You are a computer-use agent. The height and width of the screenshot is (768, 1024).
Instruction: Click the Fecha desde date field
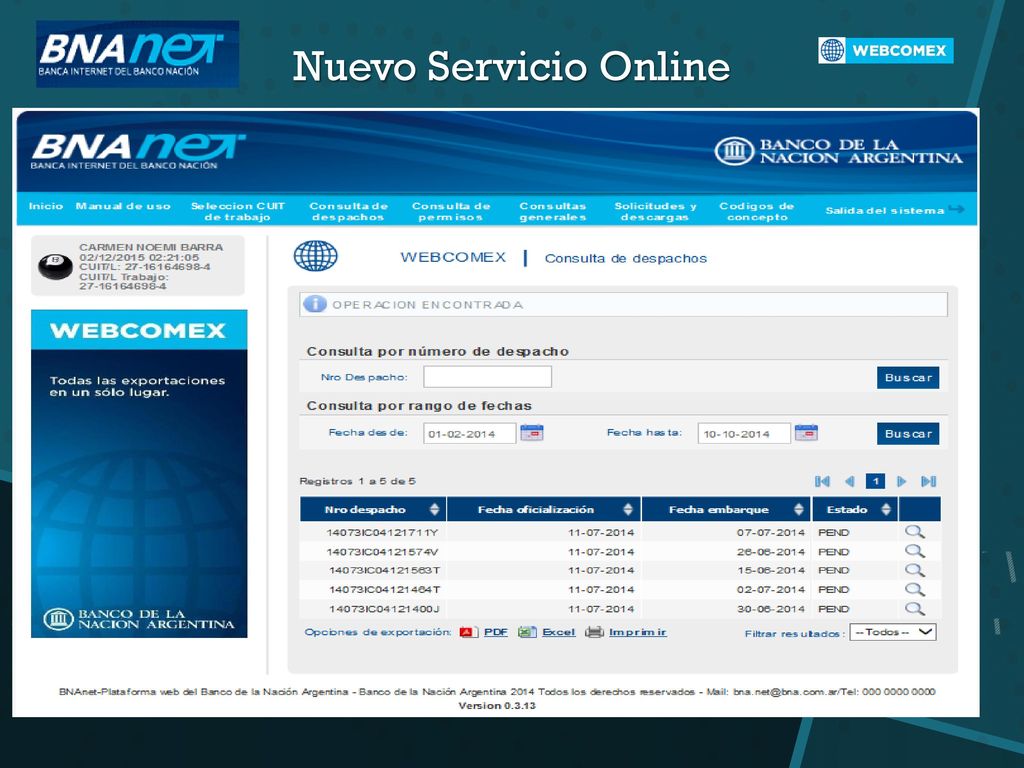pos(470,434)
